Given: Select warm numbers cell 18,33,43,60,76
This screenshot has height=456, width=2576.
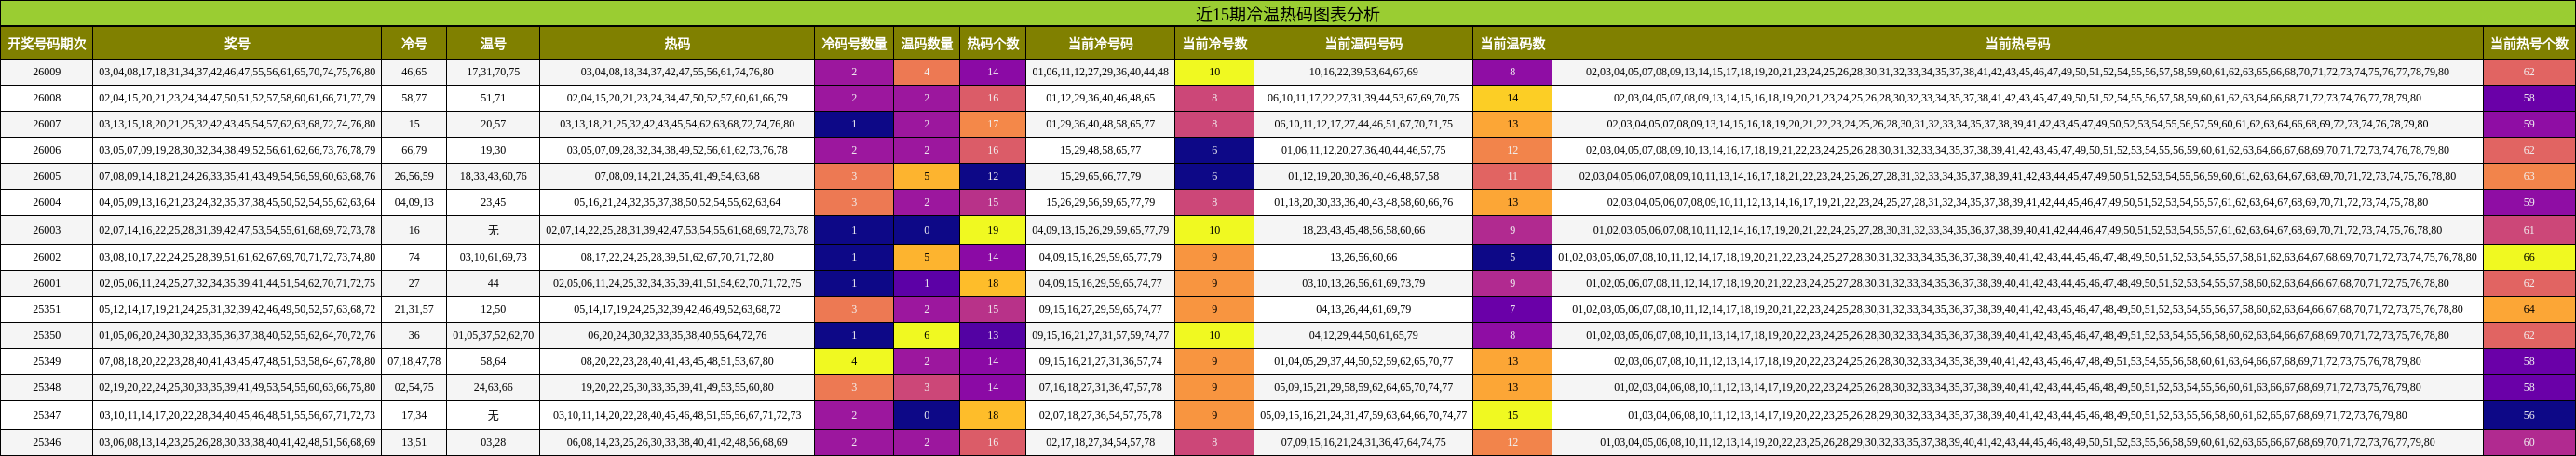Looking at the screenshot, I should pyautogui.click(x=493, y=176).
